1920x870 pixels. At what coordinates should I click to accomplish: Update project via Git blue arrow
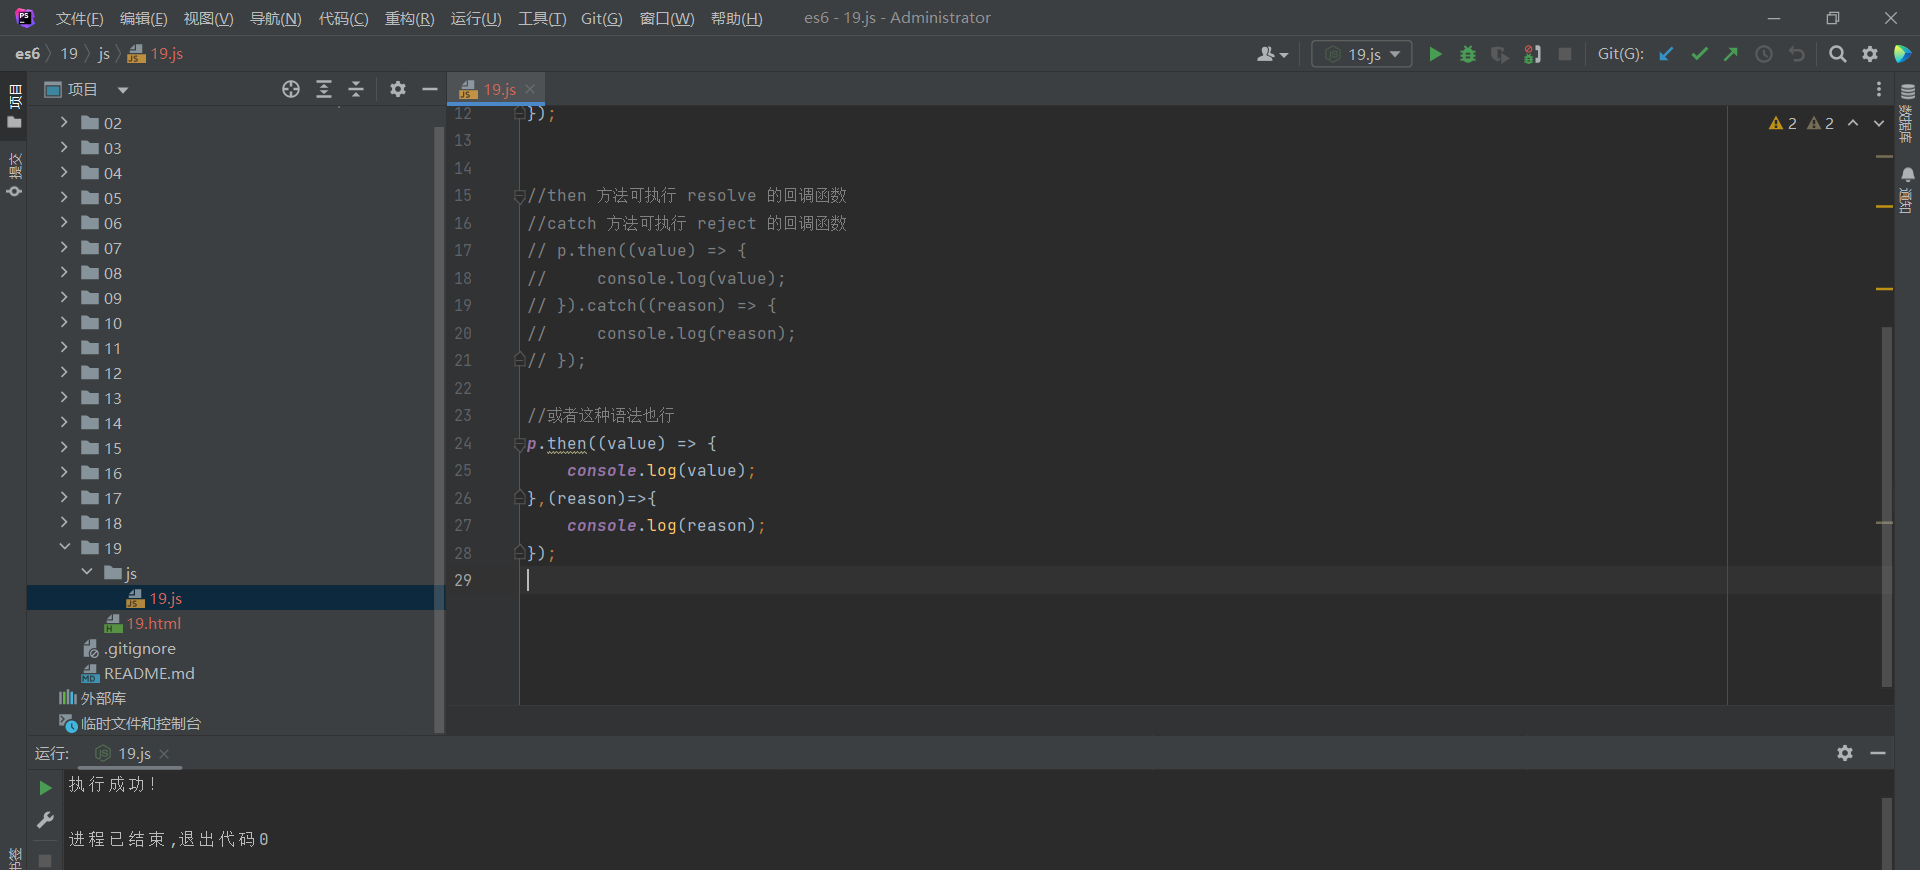(1666, 54)
